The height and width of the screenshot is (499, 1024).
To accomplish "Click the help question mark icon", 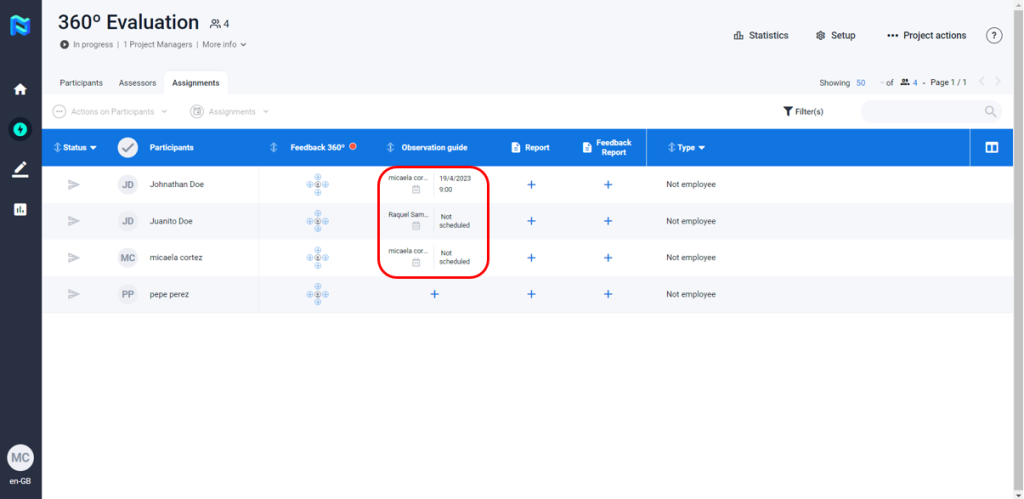I will pos(994,35).
